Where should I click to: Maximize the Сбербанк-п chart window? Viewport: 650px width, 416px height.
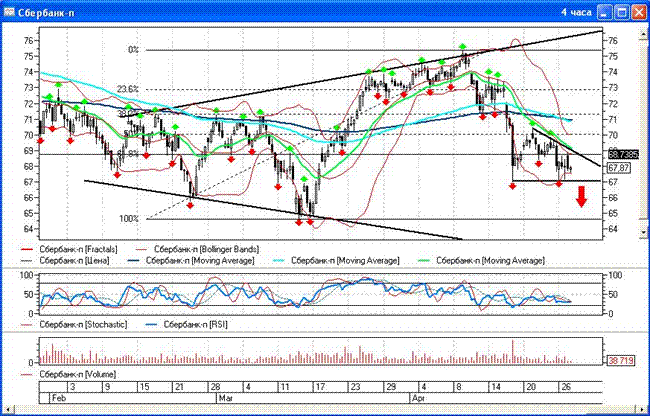pyautogui.click(x=621, y=12)
